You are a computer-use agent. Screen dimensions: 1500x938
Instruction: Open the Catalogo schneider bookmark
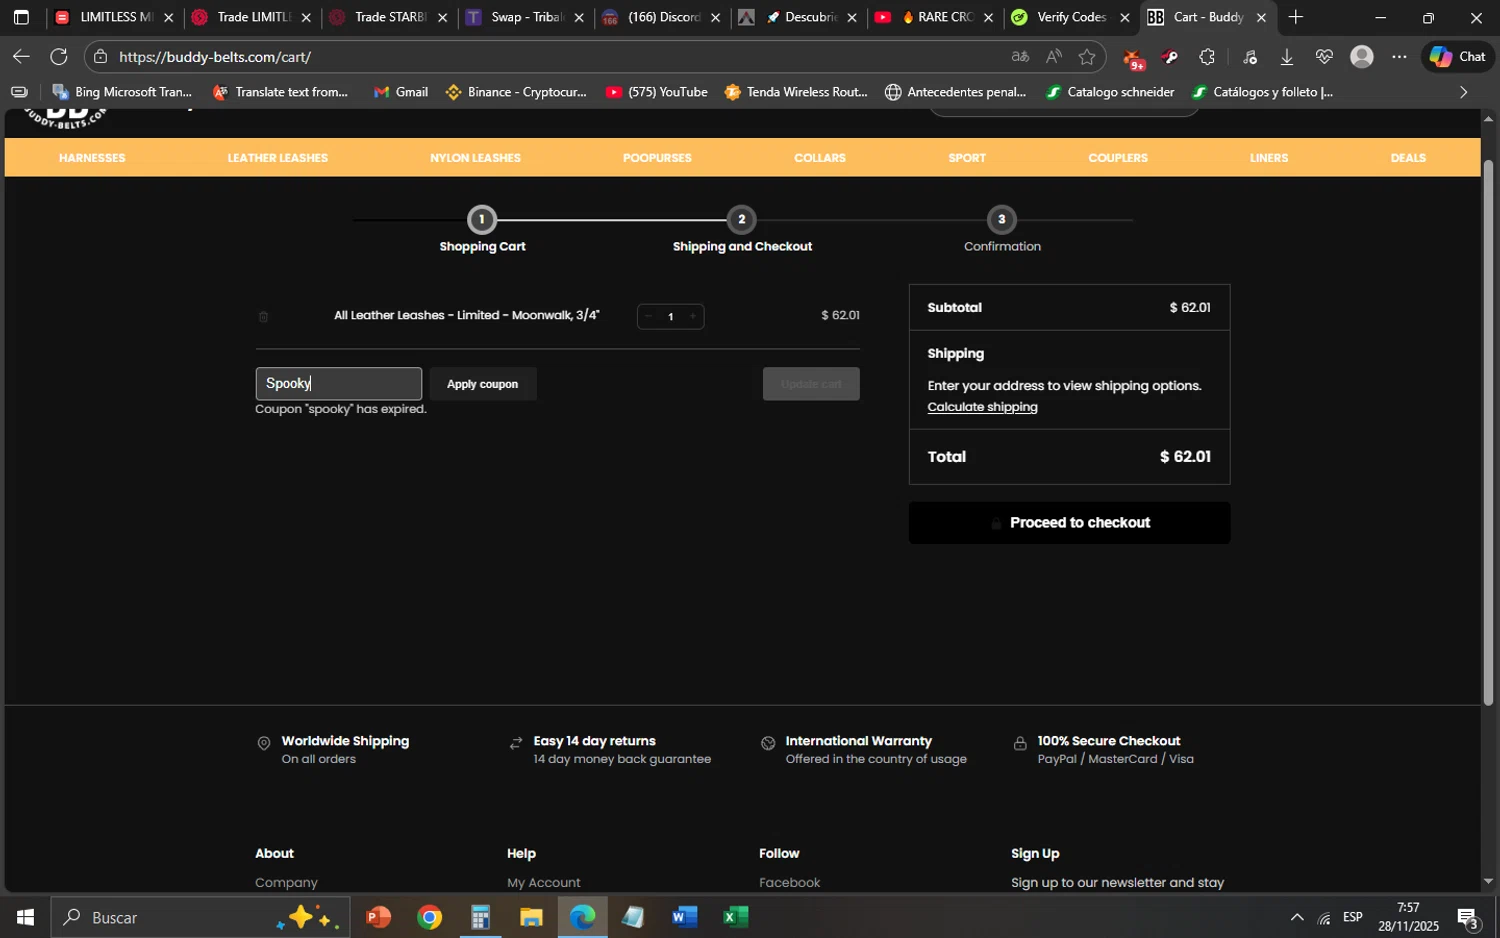1110,92
